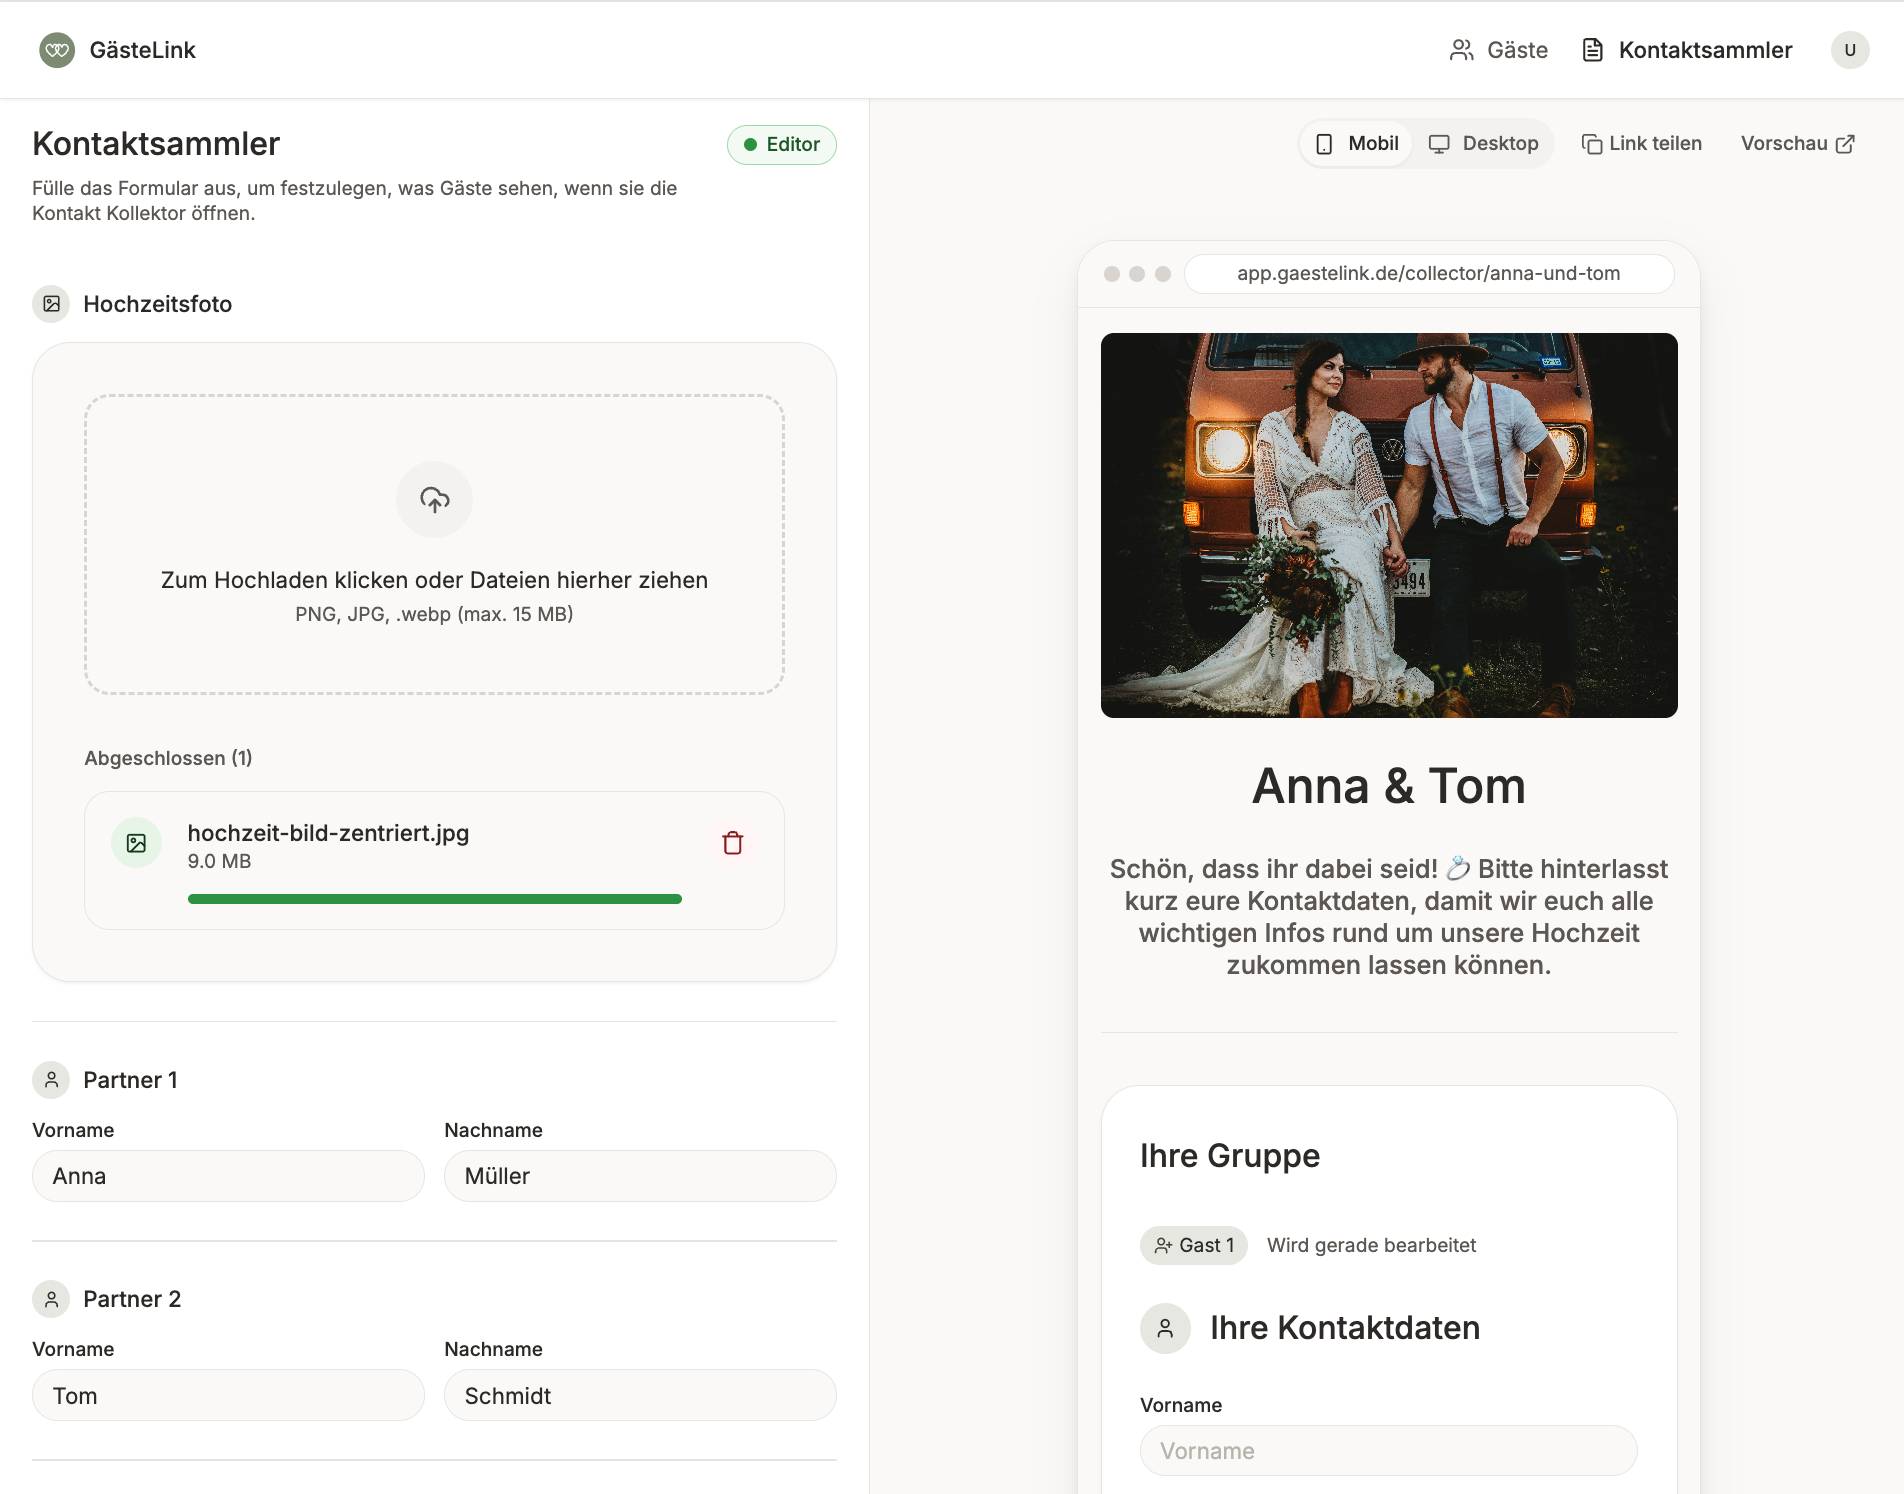Click the image icon next to uploaded file
This screenshot has width=1904, height=1494.
pos(137,843)
